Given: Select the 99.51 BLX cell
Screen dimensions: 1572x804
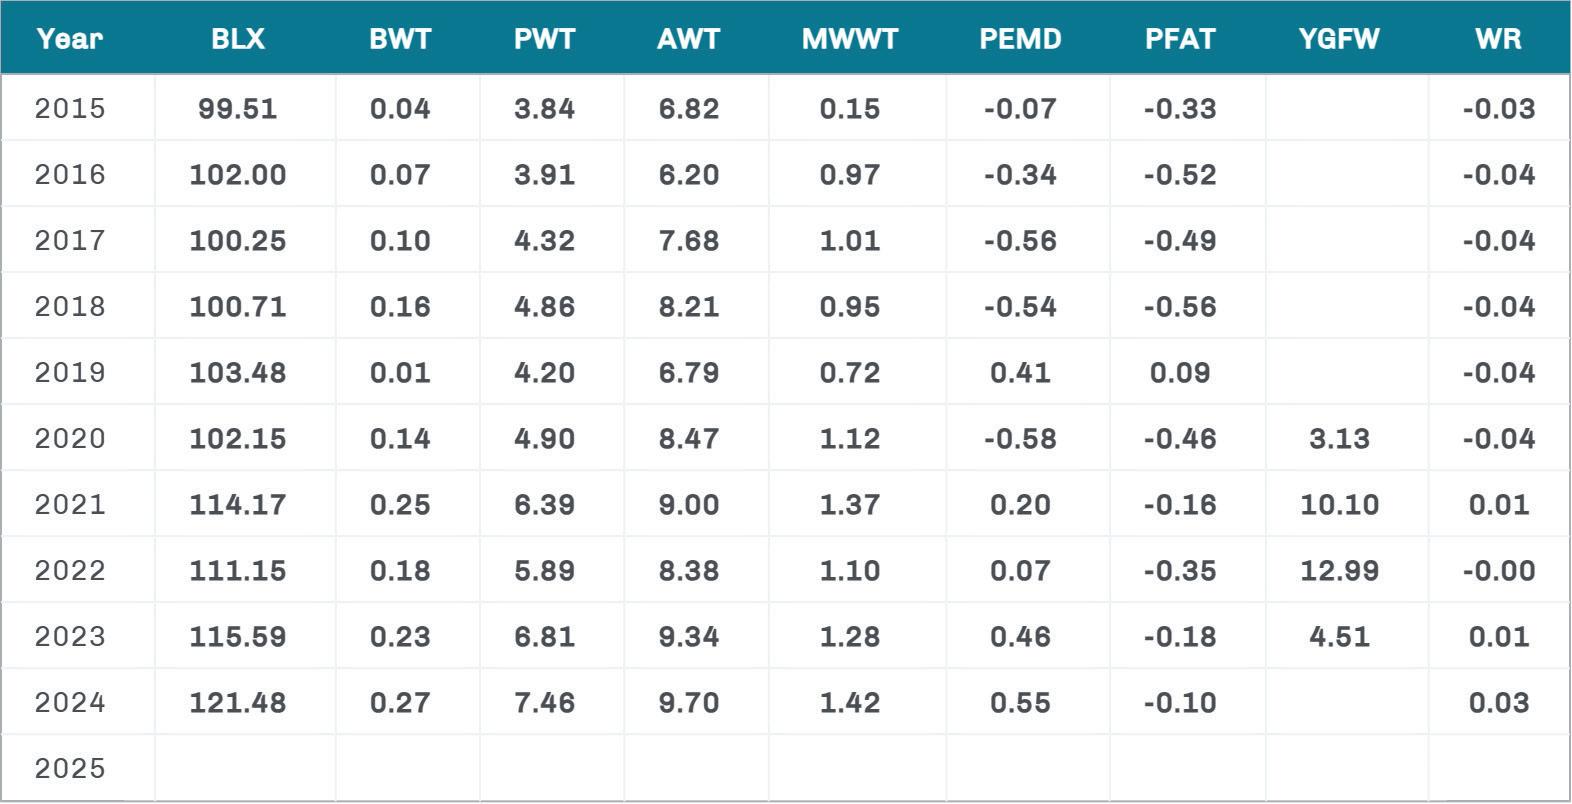Looking at the screenshot, I should (x=238, y=108).
